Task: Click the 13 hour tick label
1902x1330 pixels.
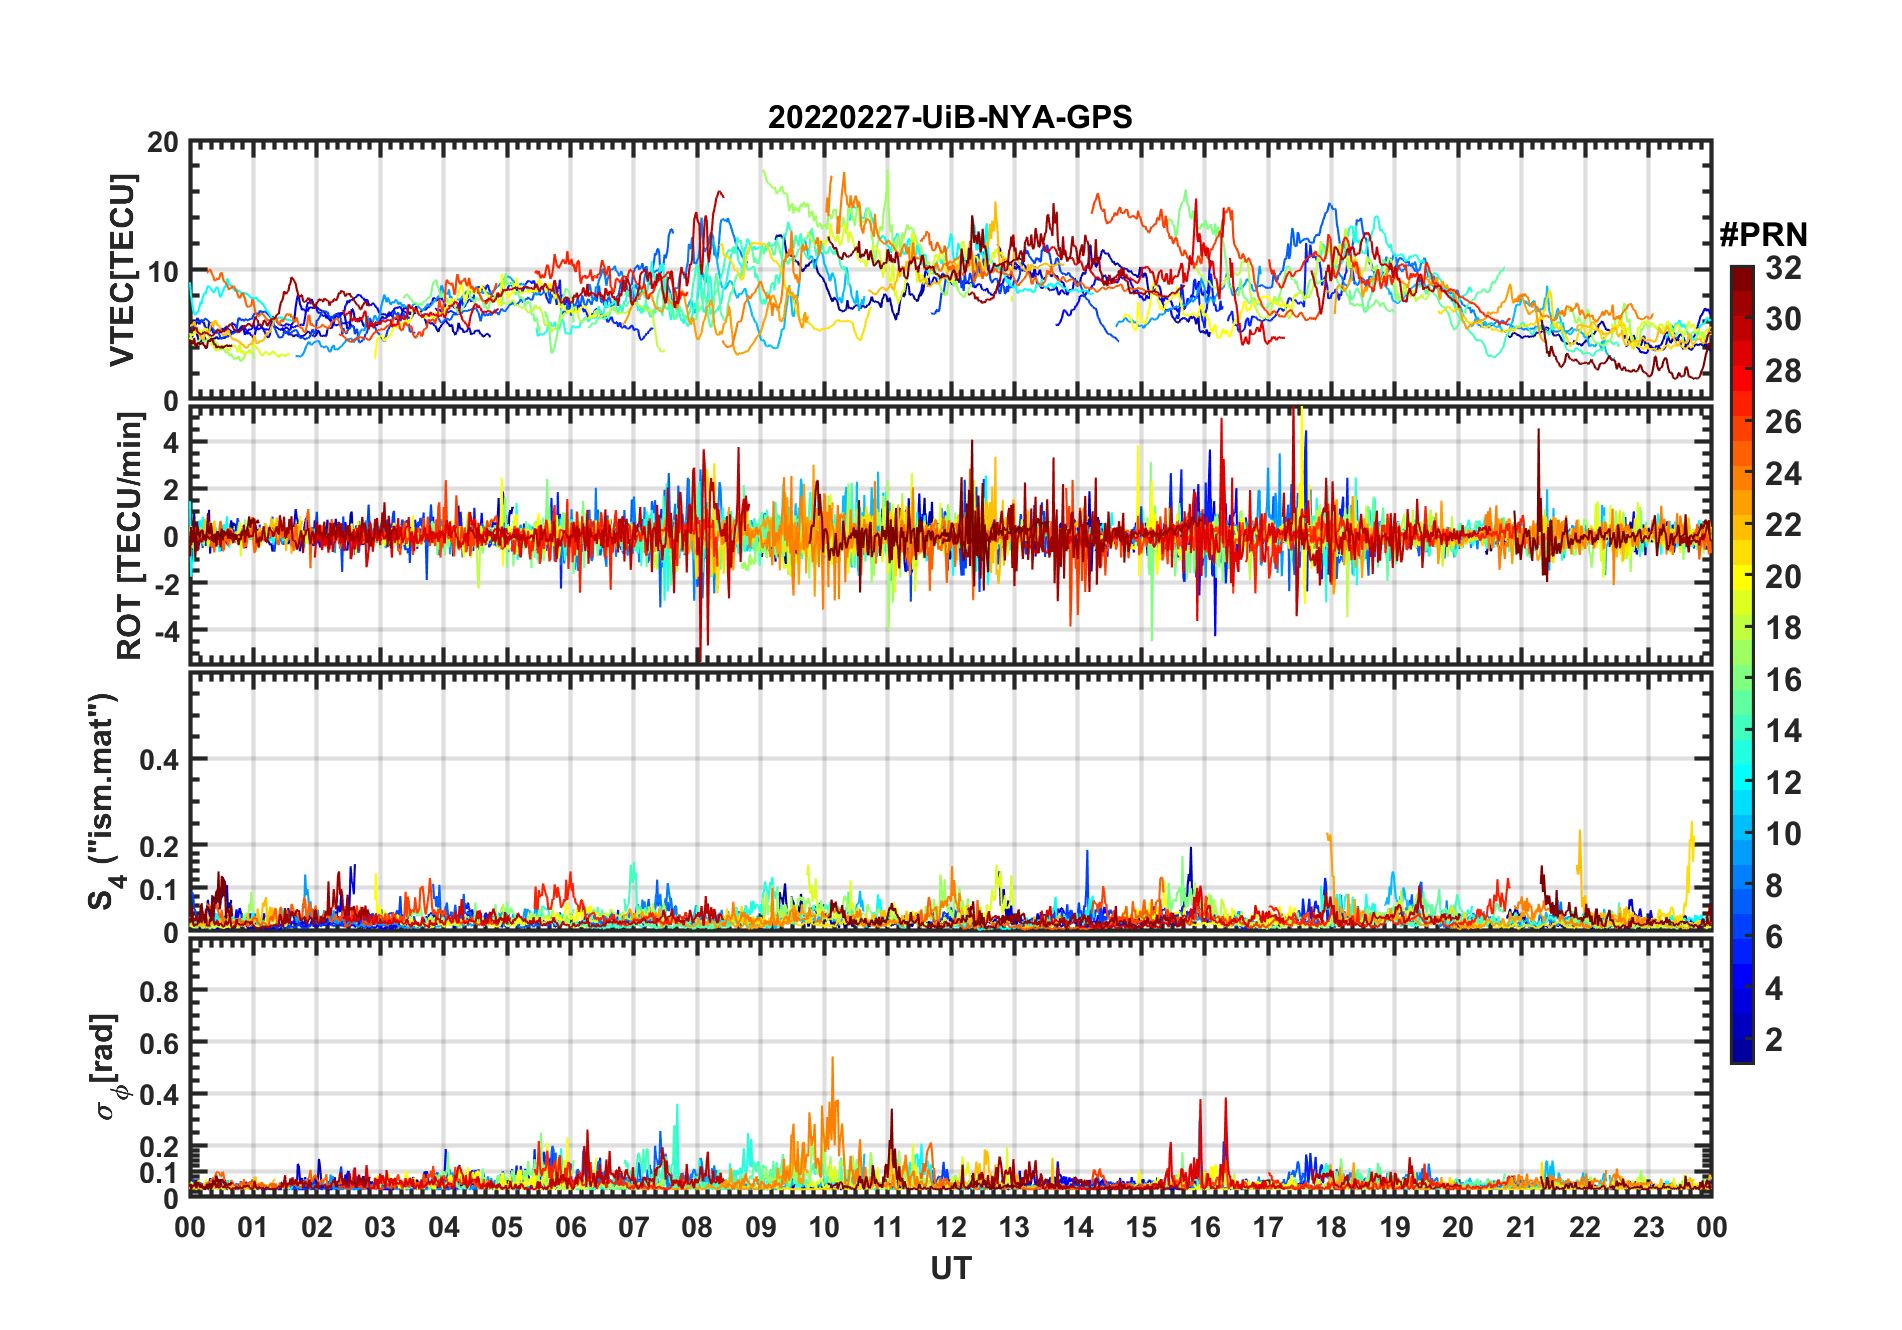Action: (x=1014, y=1227)
